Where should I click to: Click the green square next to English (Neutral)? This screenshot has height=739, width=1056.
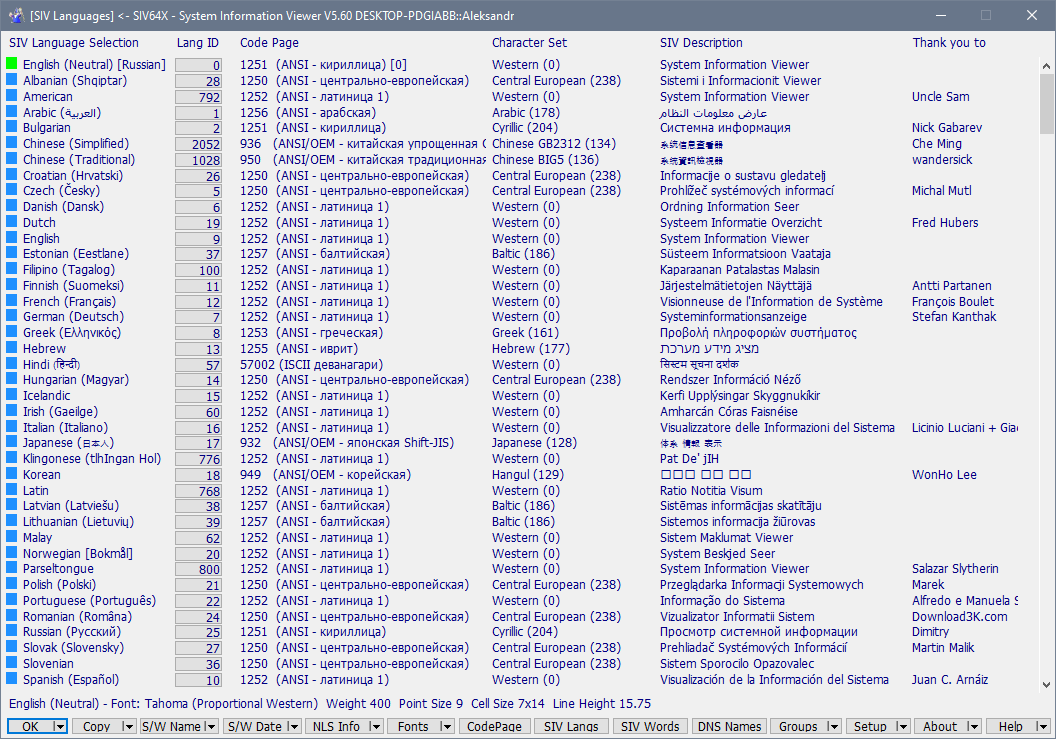[11, 63]
